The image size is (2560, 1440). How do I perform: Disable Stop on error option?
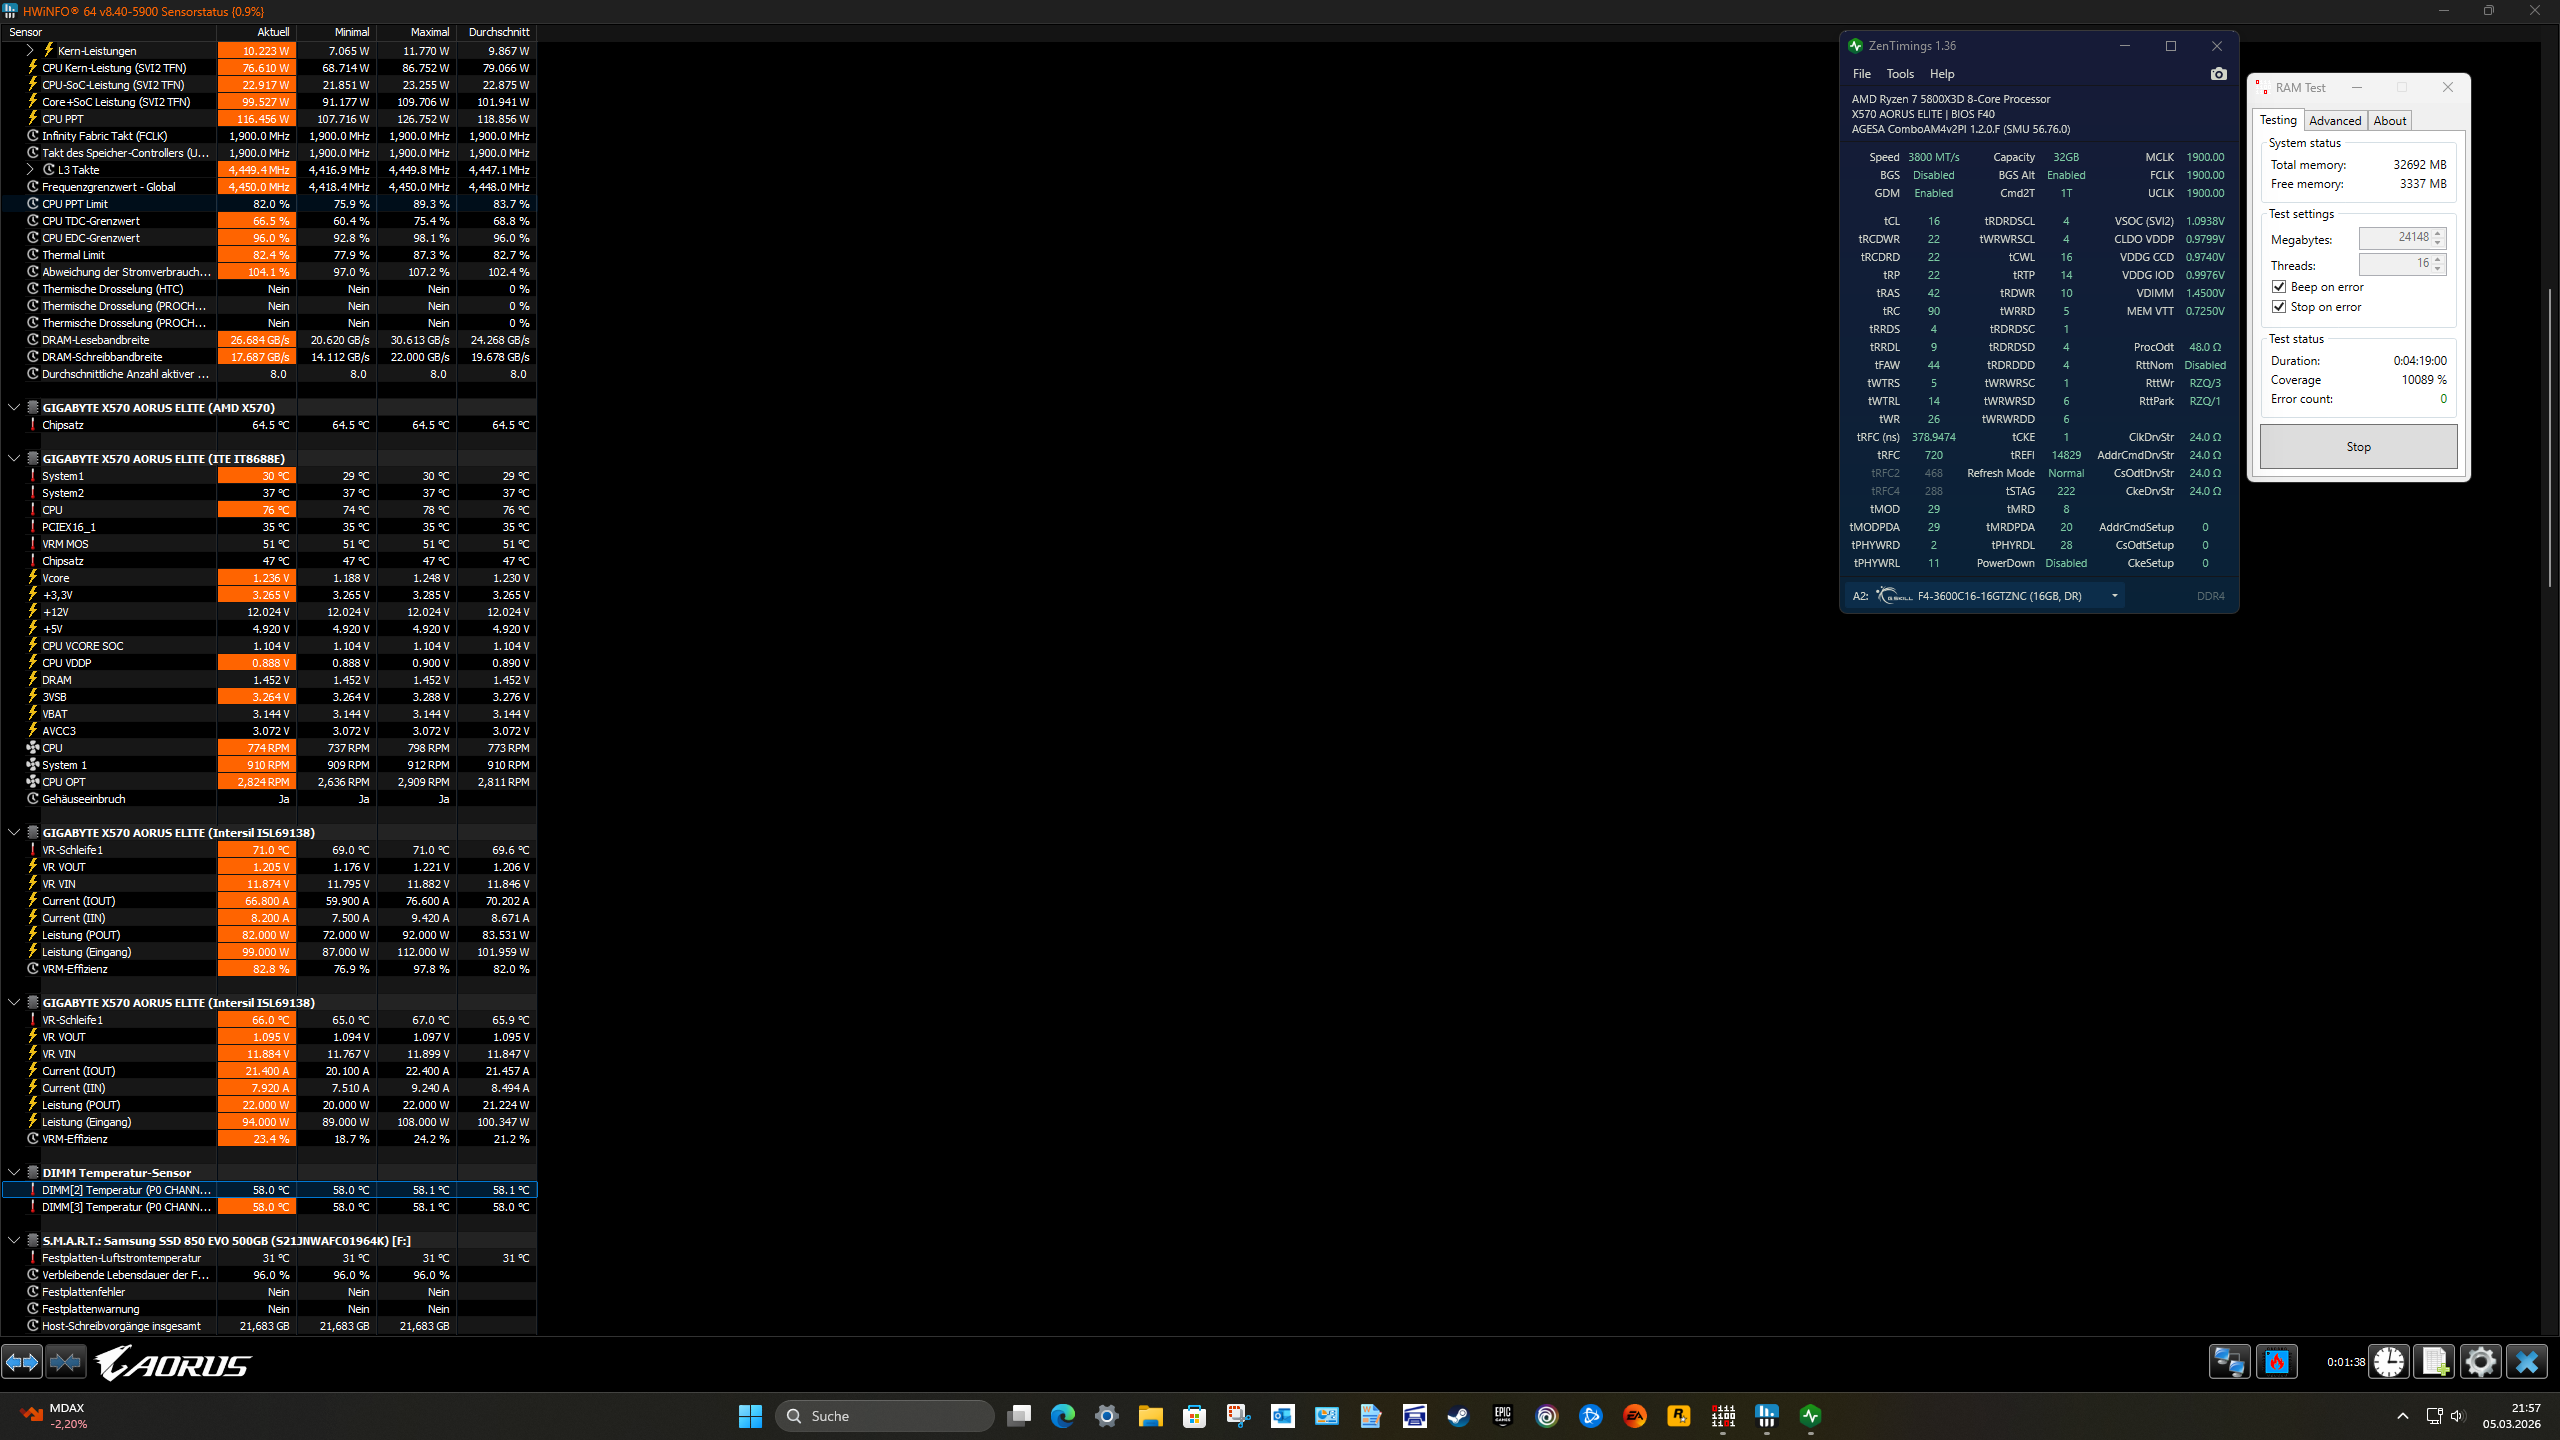[x=2279, y=307]
